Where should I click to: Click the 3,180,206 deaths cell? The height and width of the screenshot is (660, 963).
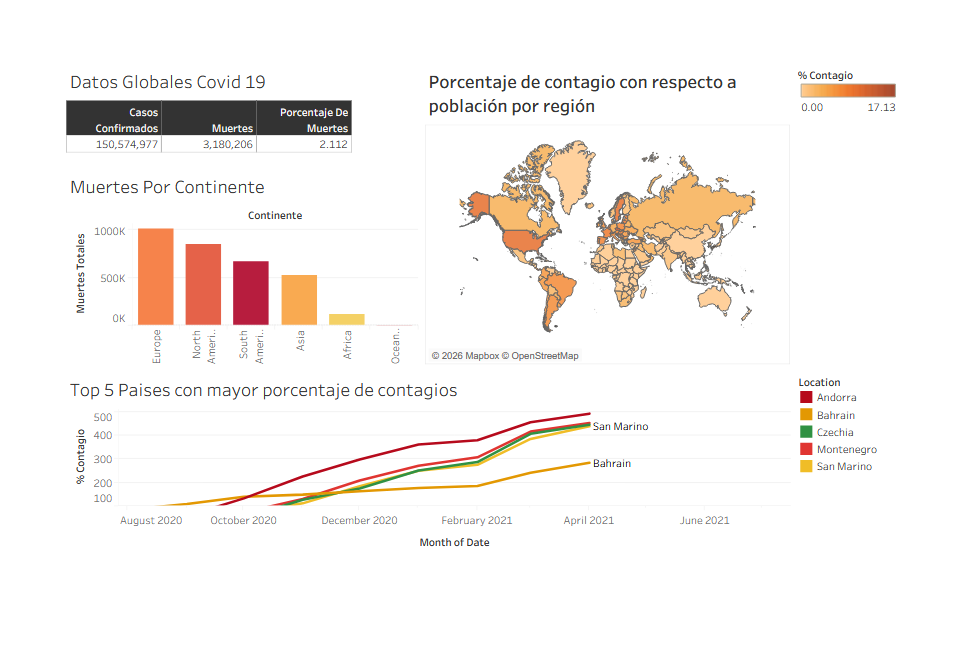[x=209, y=144]
